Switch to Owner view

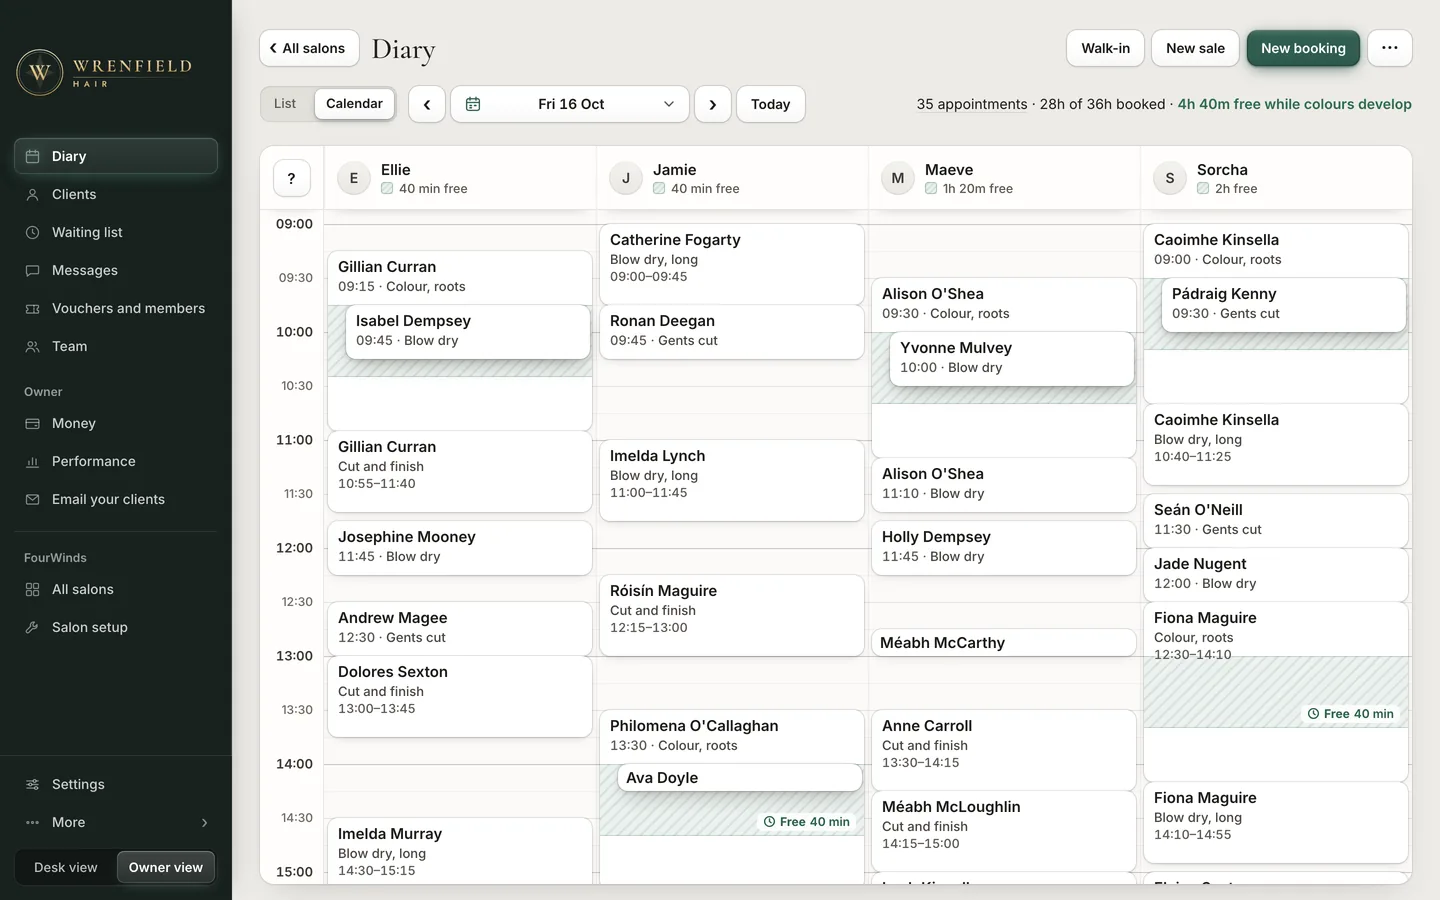click(x=166, y=867)
